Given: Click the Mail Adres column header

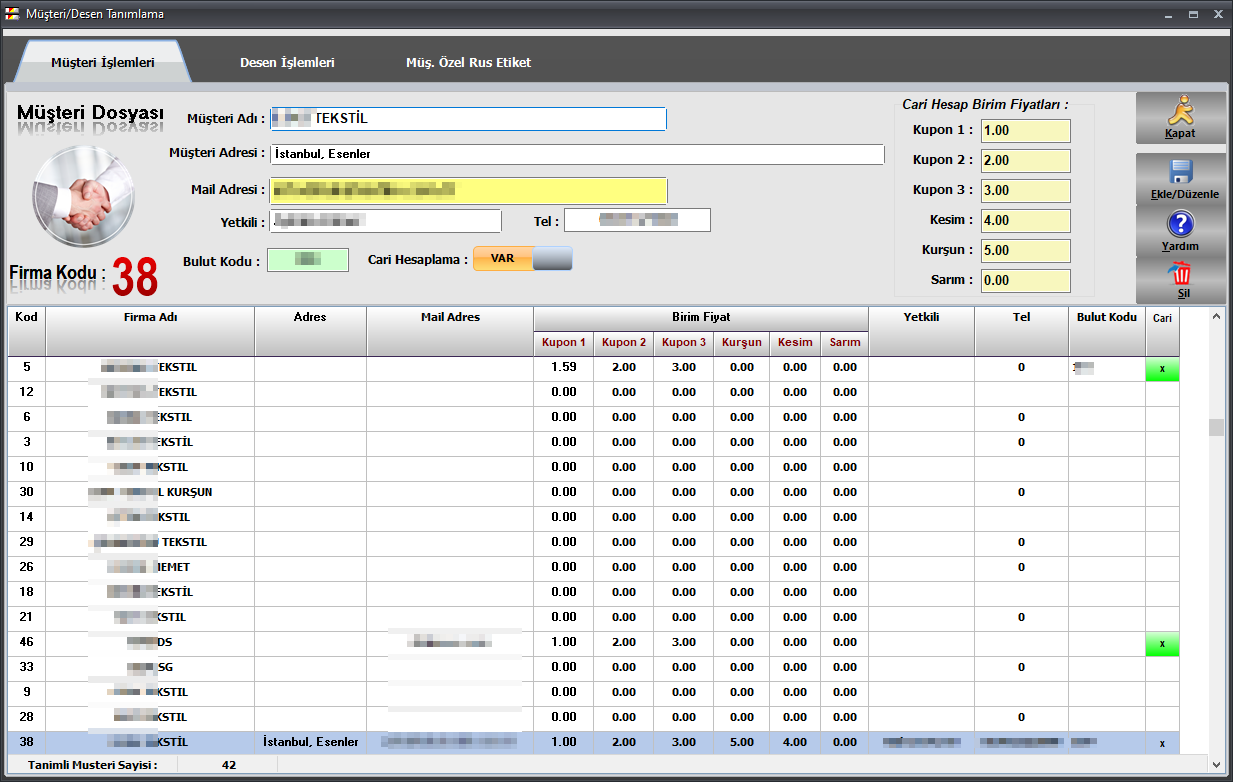Looking at the screenshot, I should point(450,331).
